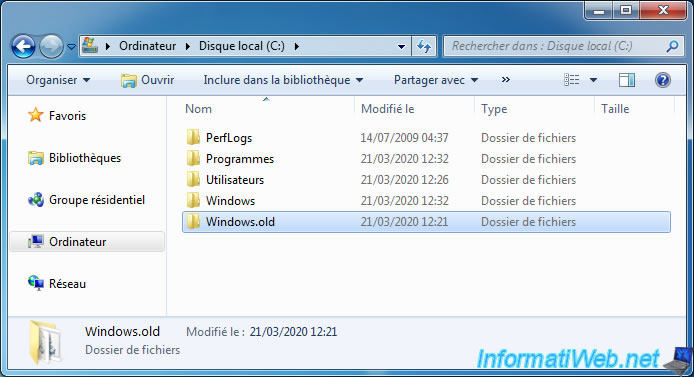Click the details pane modified date 21/03/2020 12:21
This screenshot has width=694, height=377.
tap(293, 332)
